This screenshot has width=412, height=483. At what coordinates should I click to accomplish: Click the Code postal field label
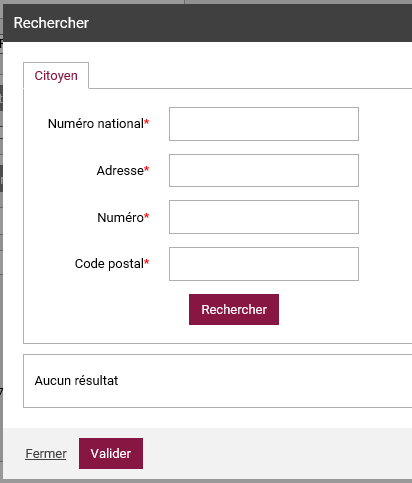click(109, 264)
